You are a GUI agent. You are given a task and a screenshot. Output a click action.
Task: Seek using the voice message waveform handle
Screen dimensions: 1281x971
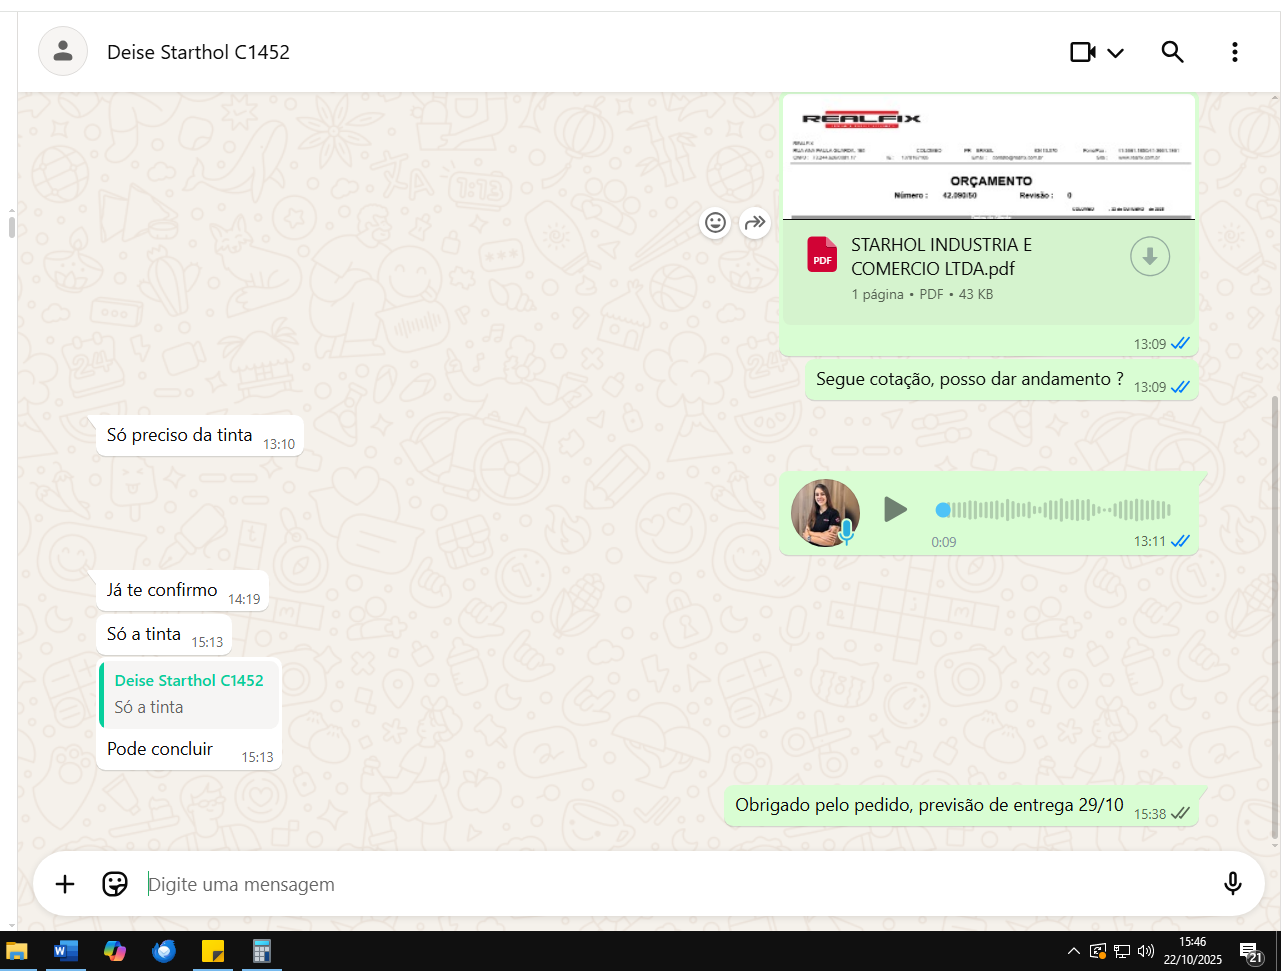pyautogui.click(x=943, y=510)
